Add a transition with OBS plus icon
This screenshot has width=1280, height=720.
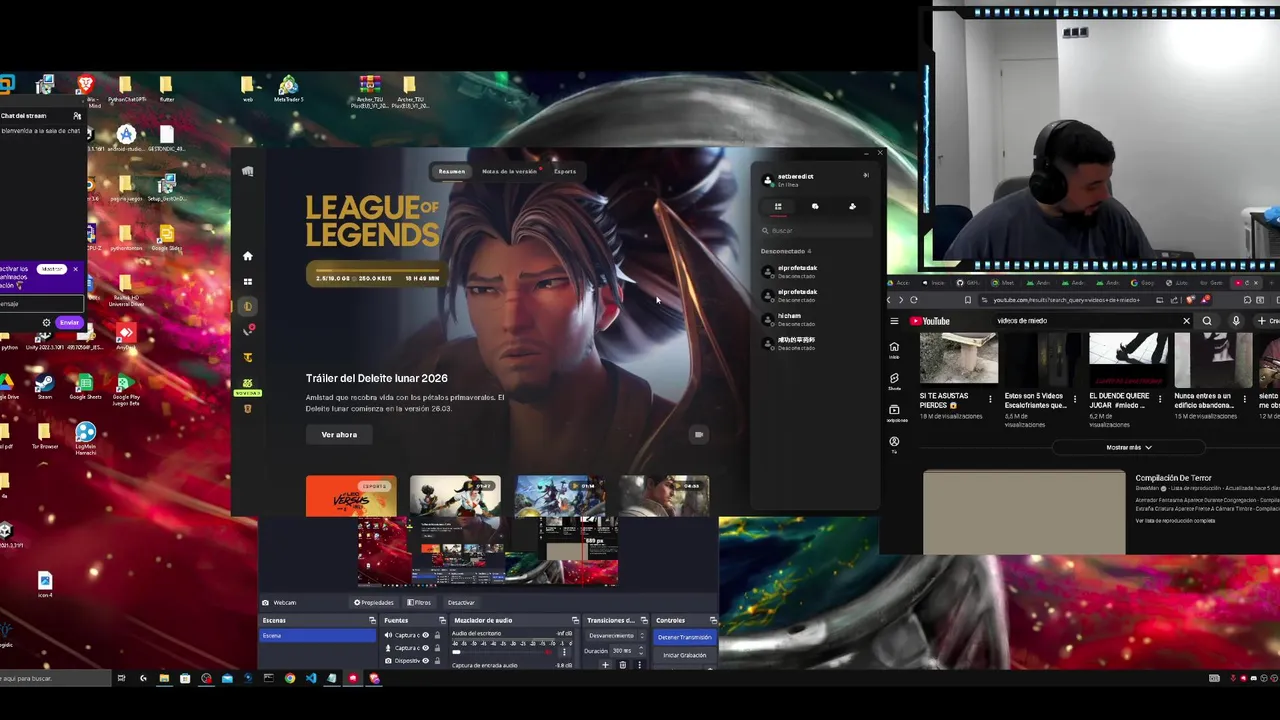tap(605, 665)
